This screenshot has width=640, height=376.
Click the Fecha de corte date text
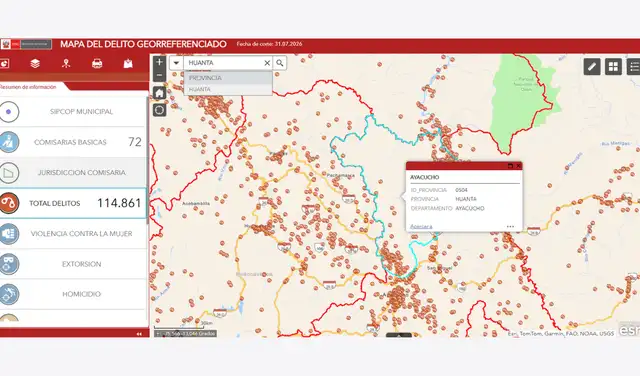coord(269,44)
